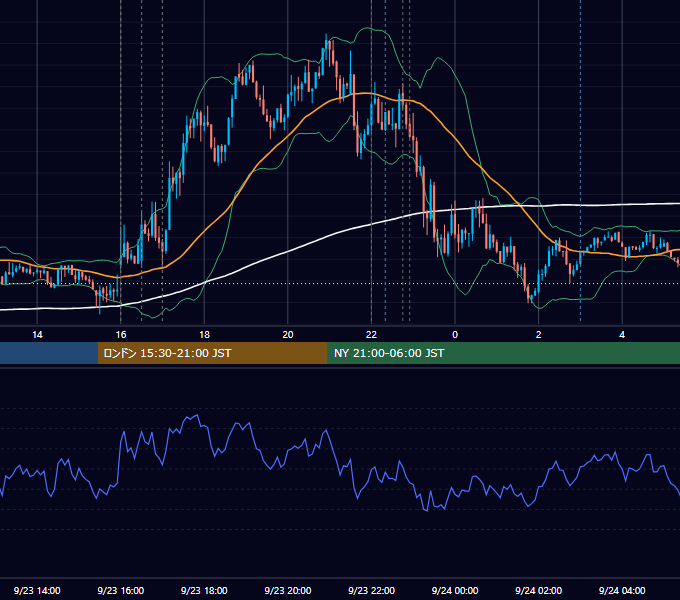The width and height of the screenshot is (680, 600).
Task: Select the NY 21:00-06:00 JST session band
Action: 503,353
